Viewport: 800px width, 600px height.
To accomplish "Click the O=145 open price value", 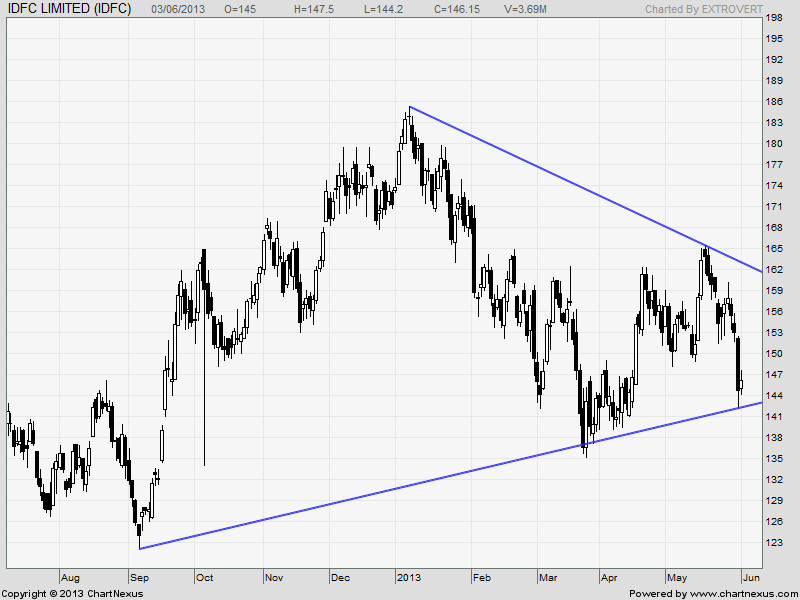I will tap(242, 8).
